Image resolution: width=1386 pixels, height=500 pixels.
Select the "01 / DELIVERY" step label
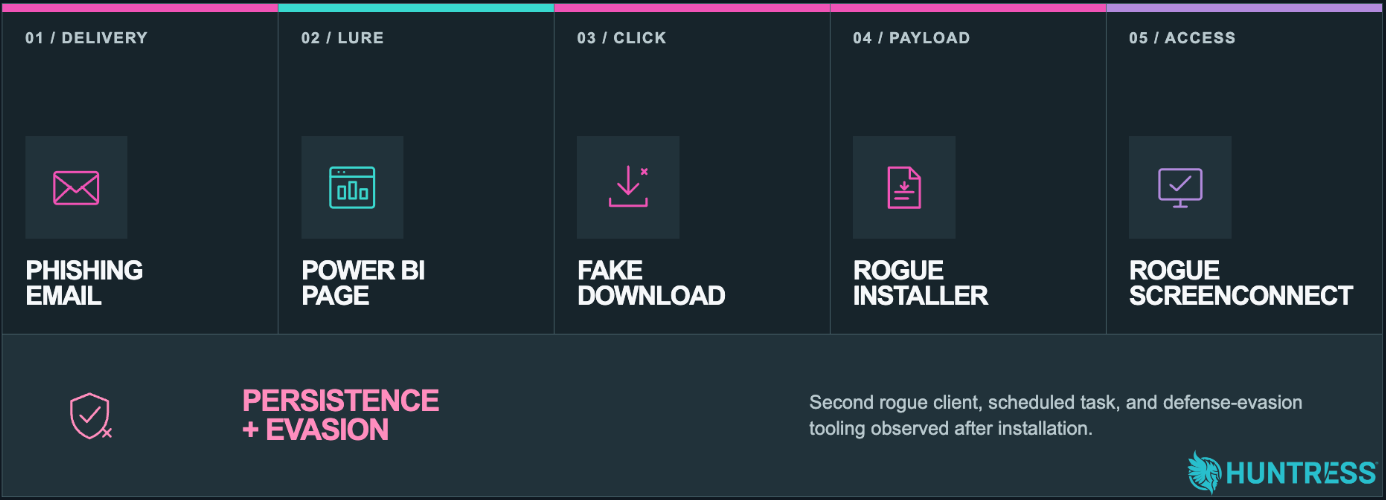point(86,38)
